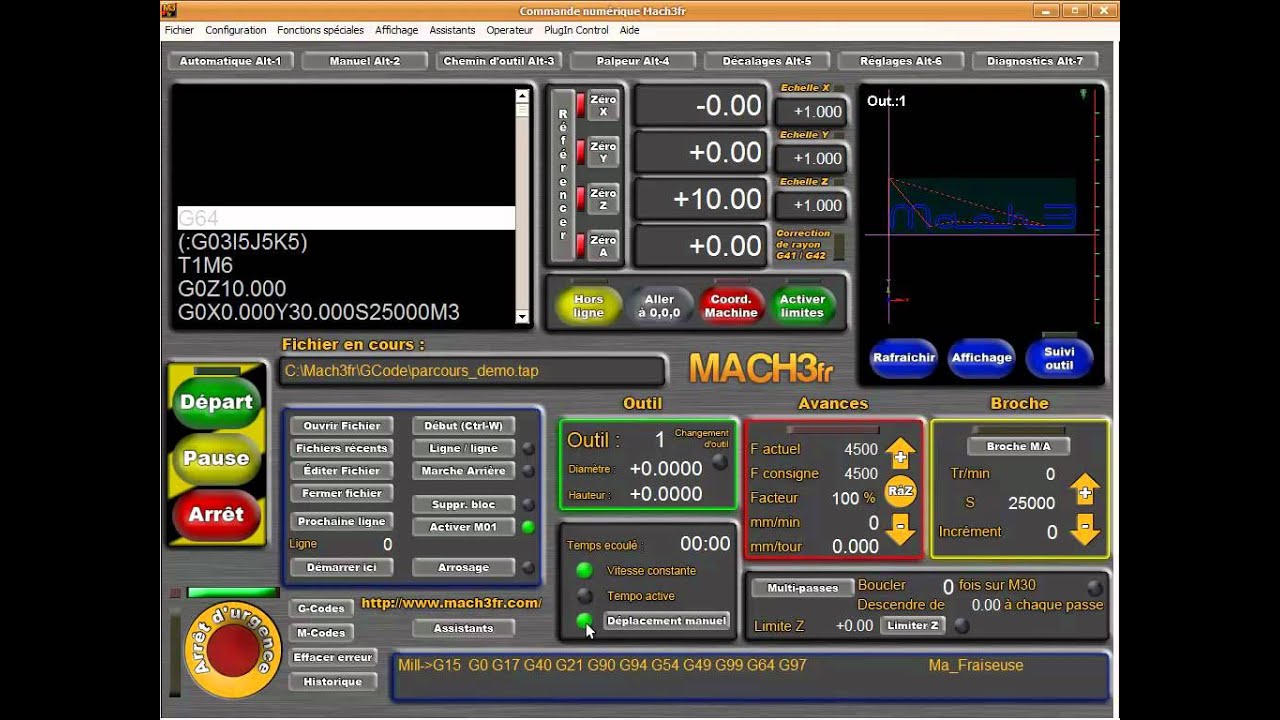Screen dimensions: 1280x720
Task: Show the G-Codes reference list
Action: click(321, 609)
